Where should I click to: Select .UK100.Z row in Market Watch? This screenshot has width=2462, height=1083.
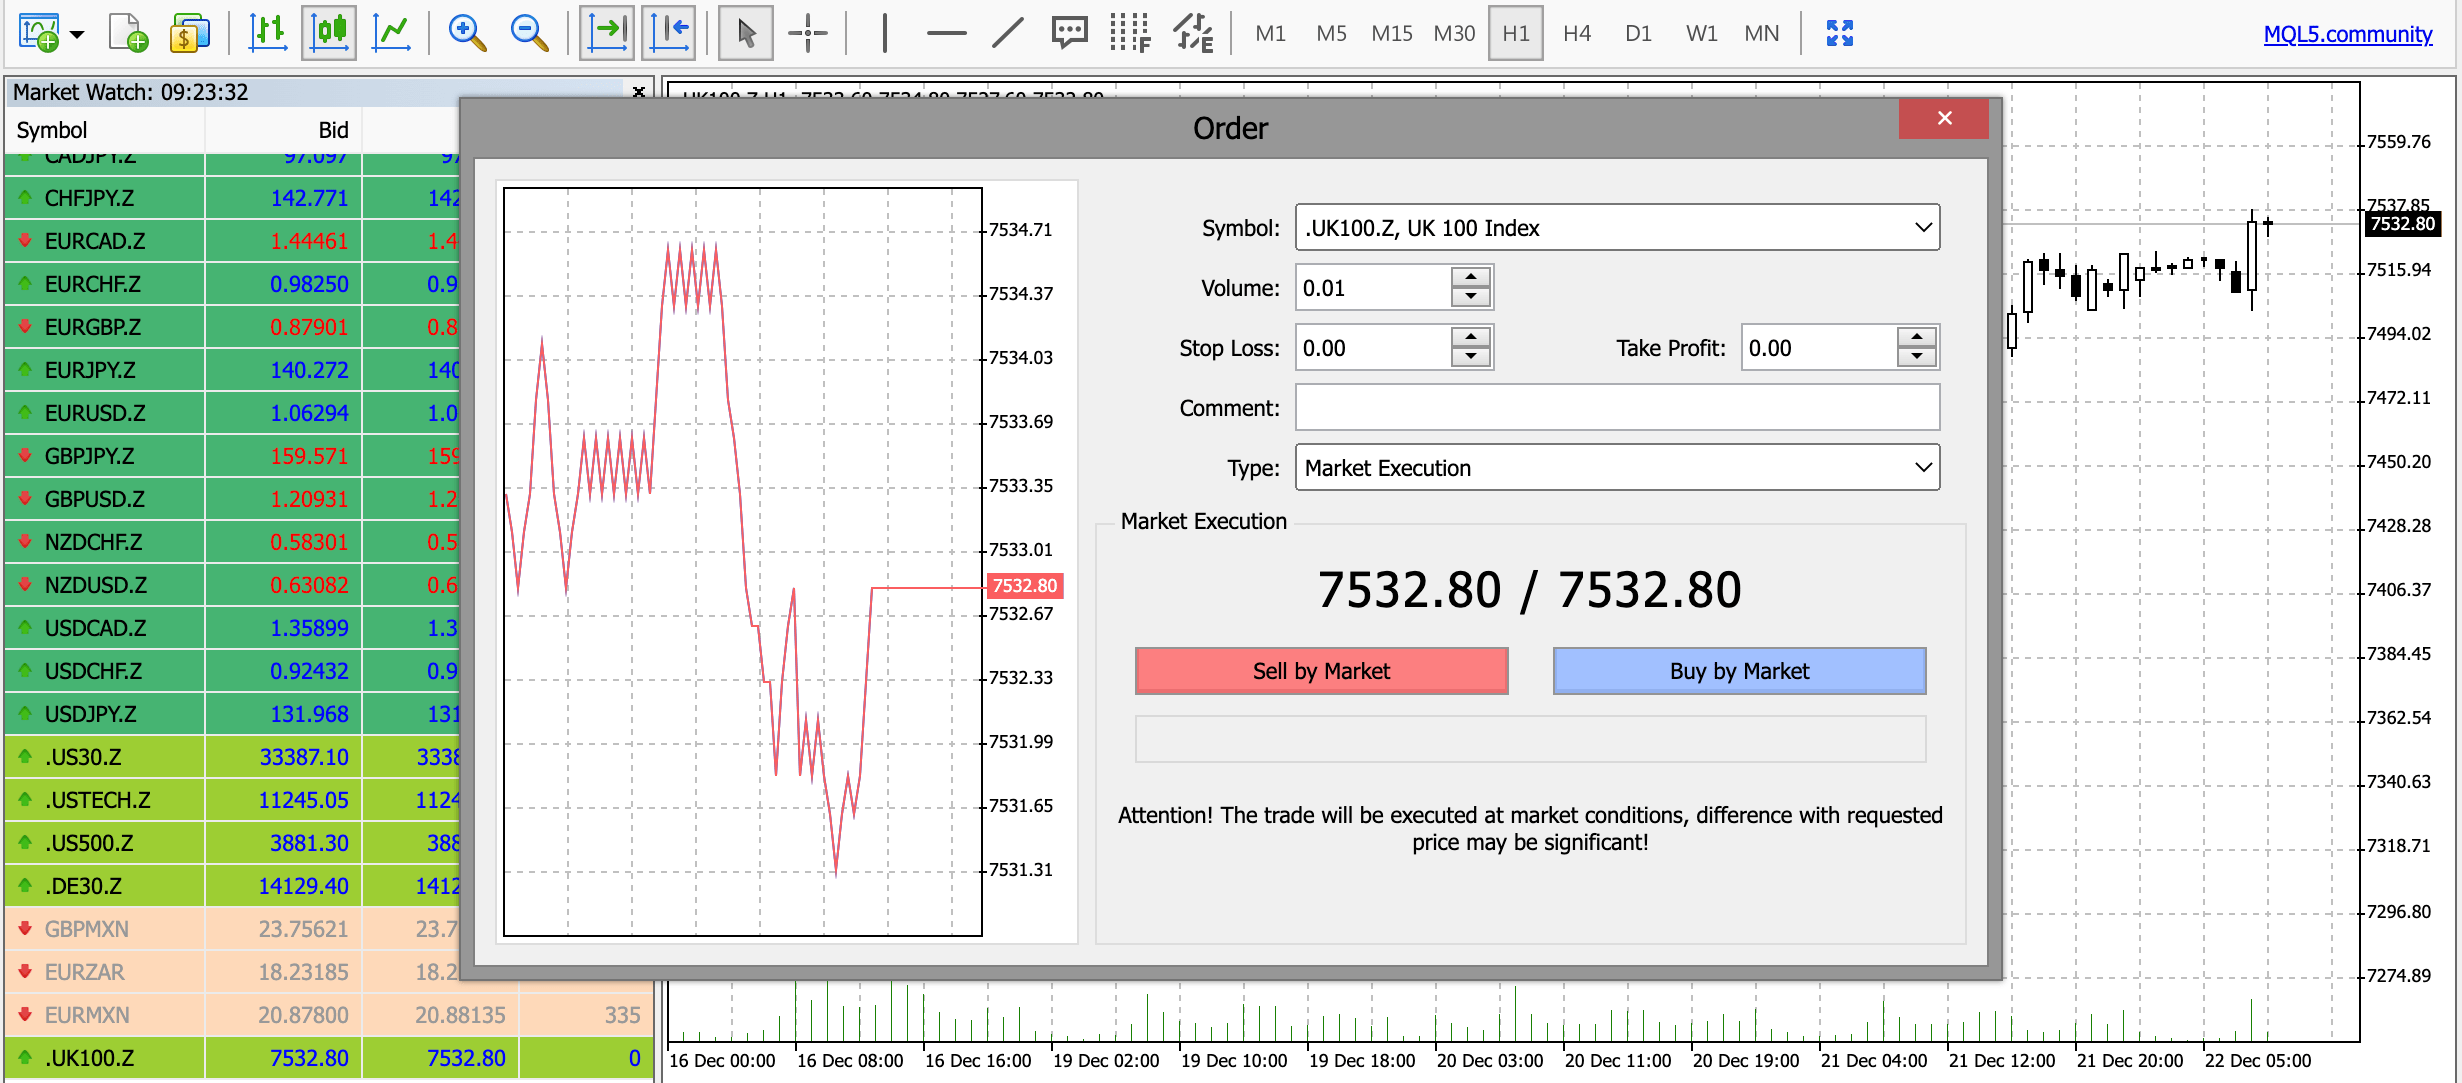pos(329,1058)
